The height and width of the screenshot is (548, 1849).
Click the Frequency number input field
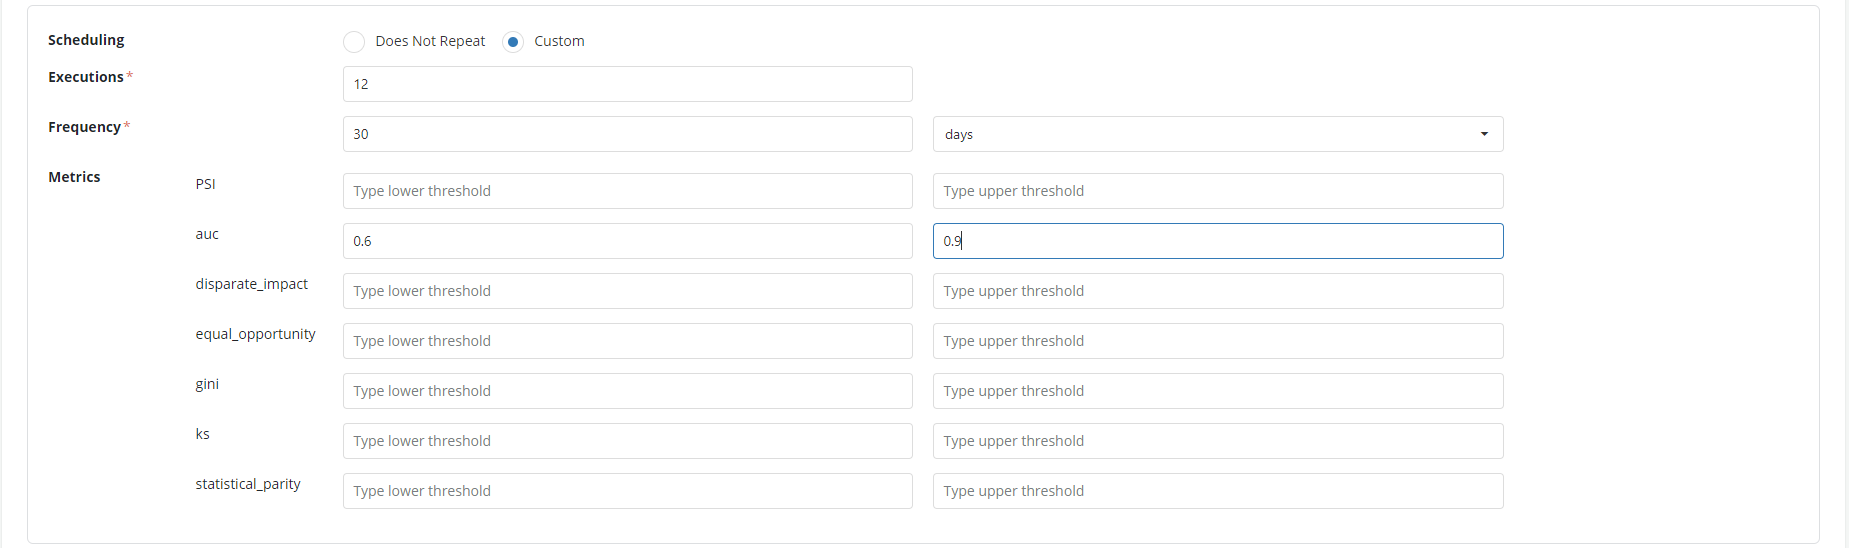627,134
